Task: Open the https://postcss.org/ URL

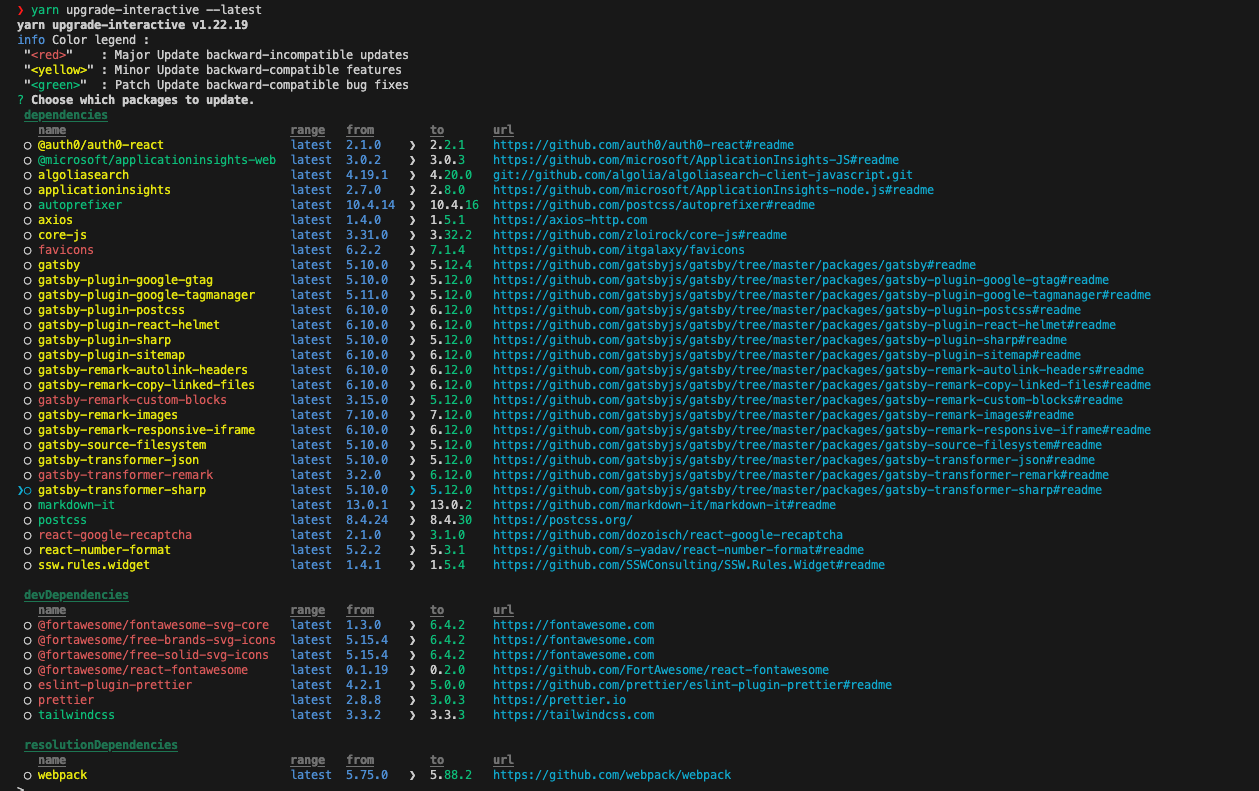Action: coord(563,520)
